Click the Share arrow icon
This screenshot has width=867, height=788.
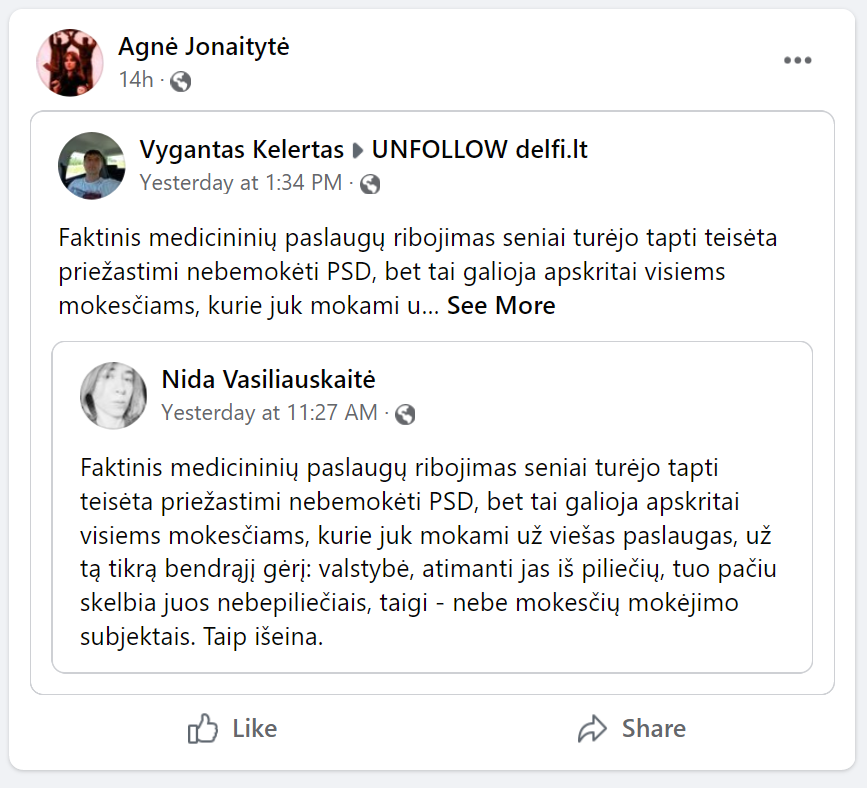[x=593, y=729]
